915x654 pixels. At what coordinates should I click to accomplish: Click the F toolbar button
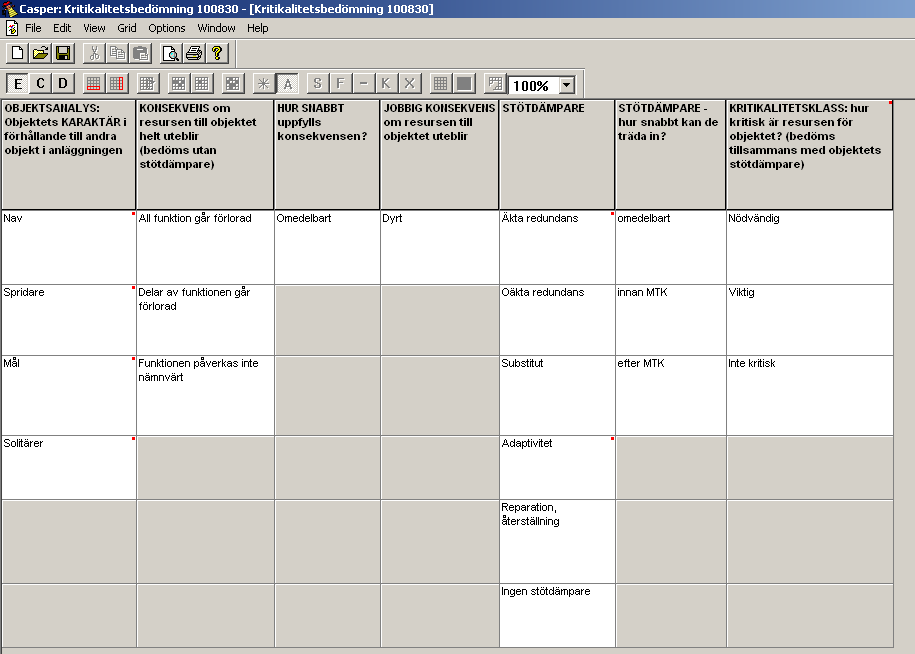pos(341,83)
